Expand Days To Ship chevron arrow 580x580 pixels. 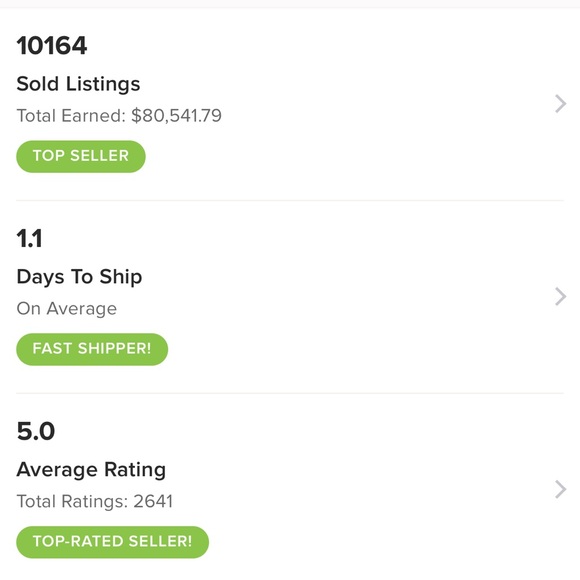pos(561,297)
